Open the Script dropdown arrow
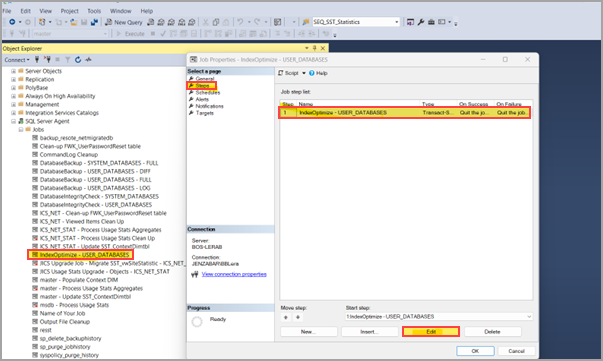 pos(304,73)
